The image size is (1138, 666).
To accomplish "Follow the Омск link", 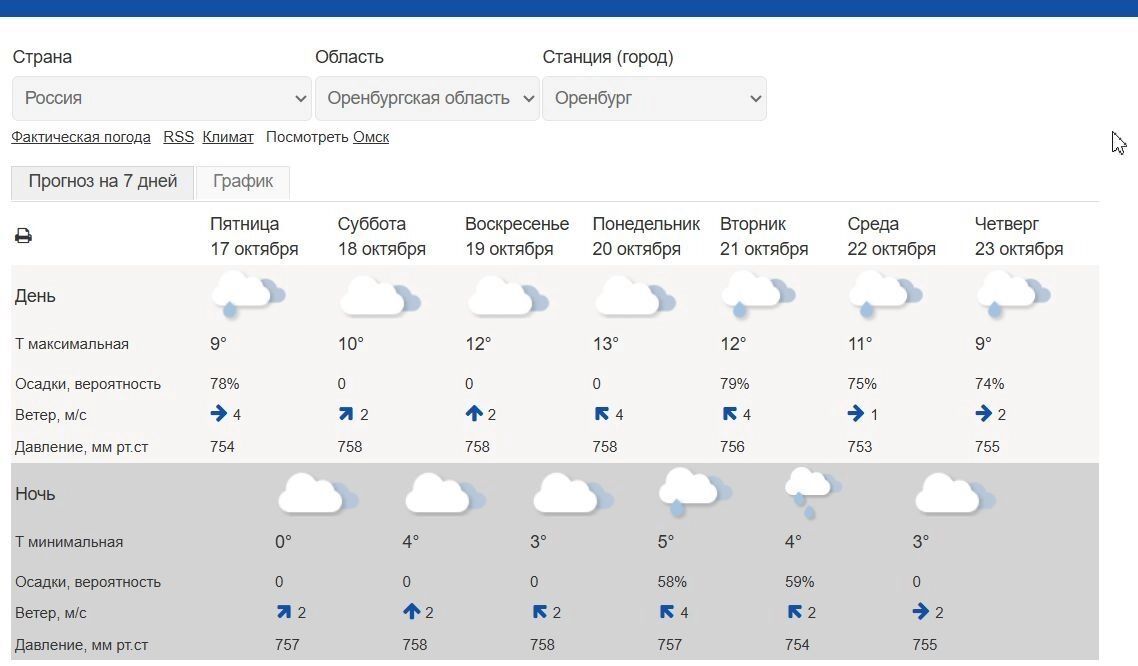I will [371, 137].
